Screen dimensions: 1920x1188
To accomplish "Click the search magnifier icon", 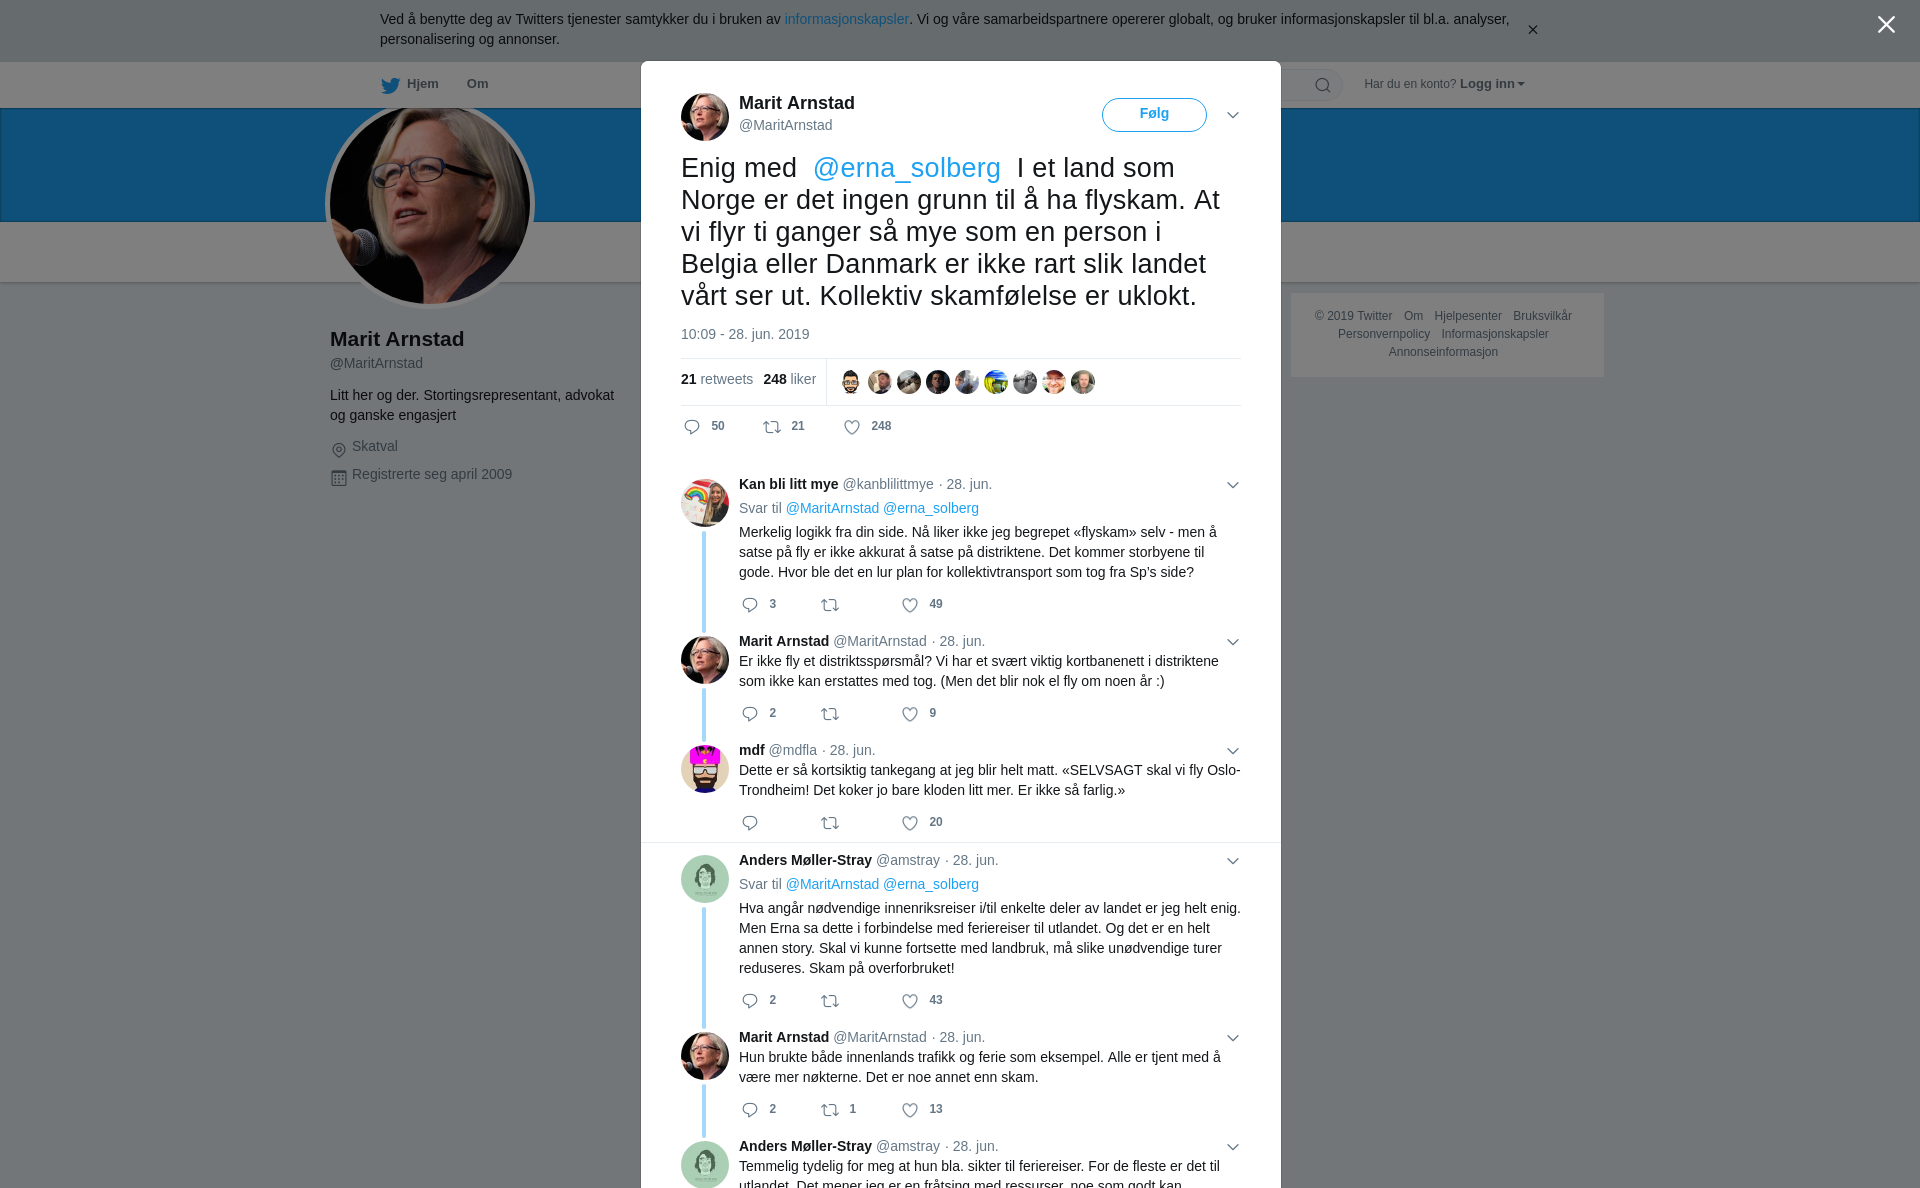I will pos(1323,85).
